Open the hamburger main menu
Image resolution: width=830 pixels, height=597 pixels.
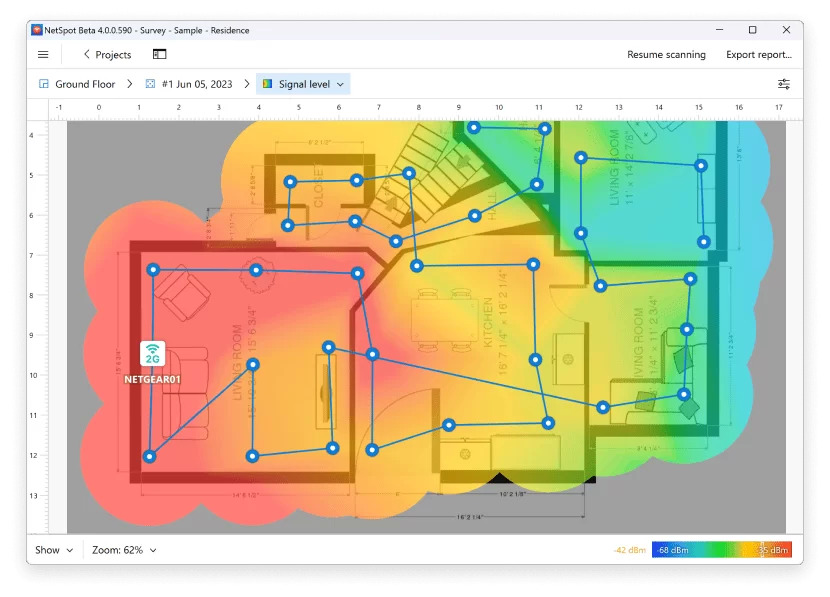tap(43, 55)
